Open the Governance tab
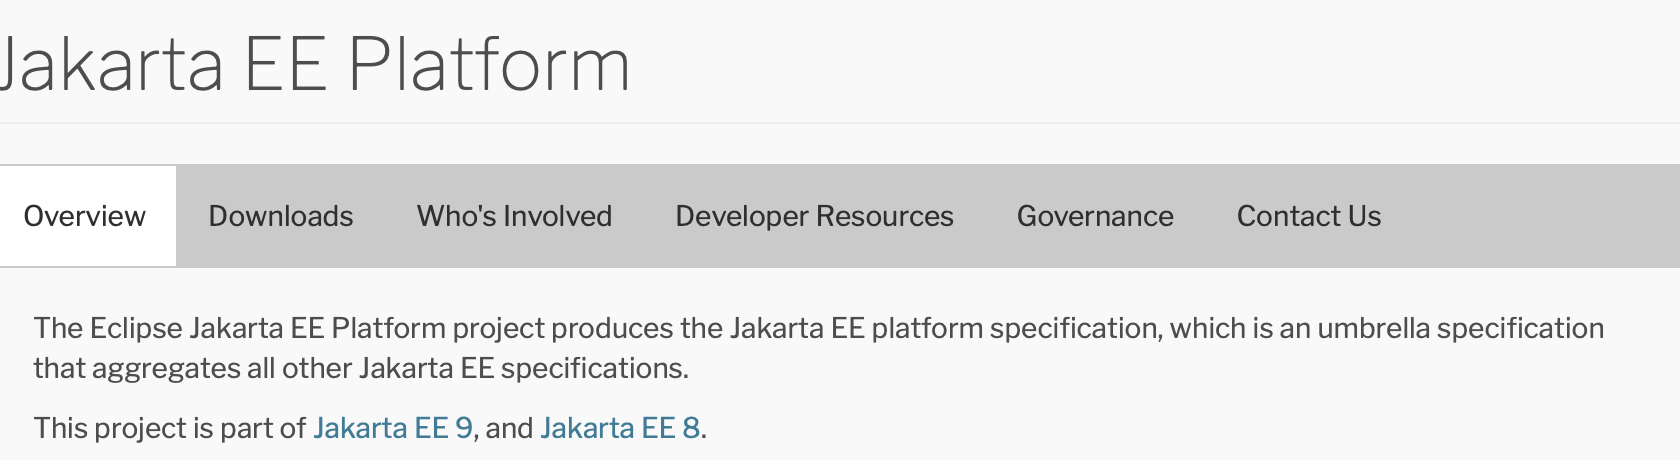Viewport: 1680px width, 460px height. 1095,216
